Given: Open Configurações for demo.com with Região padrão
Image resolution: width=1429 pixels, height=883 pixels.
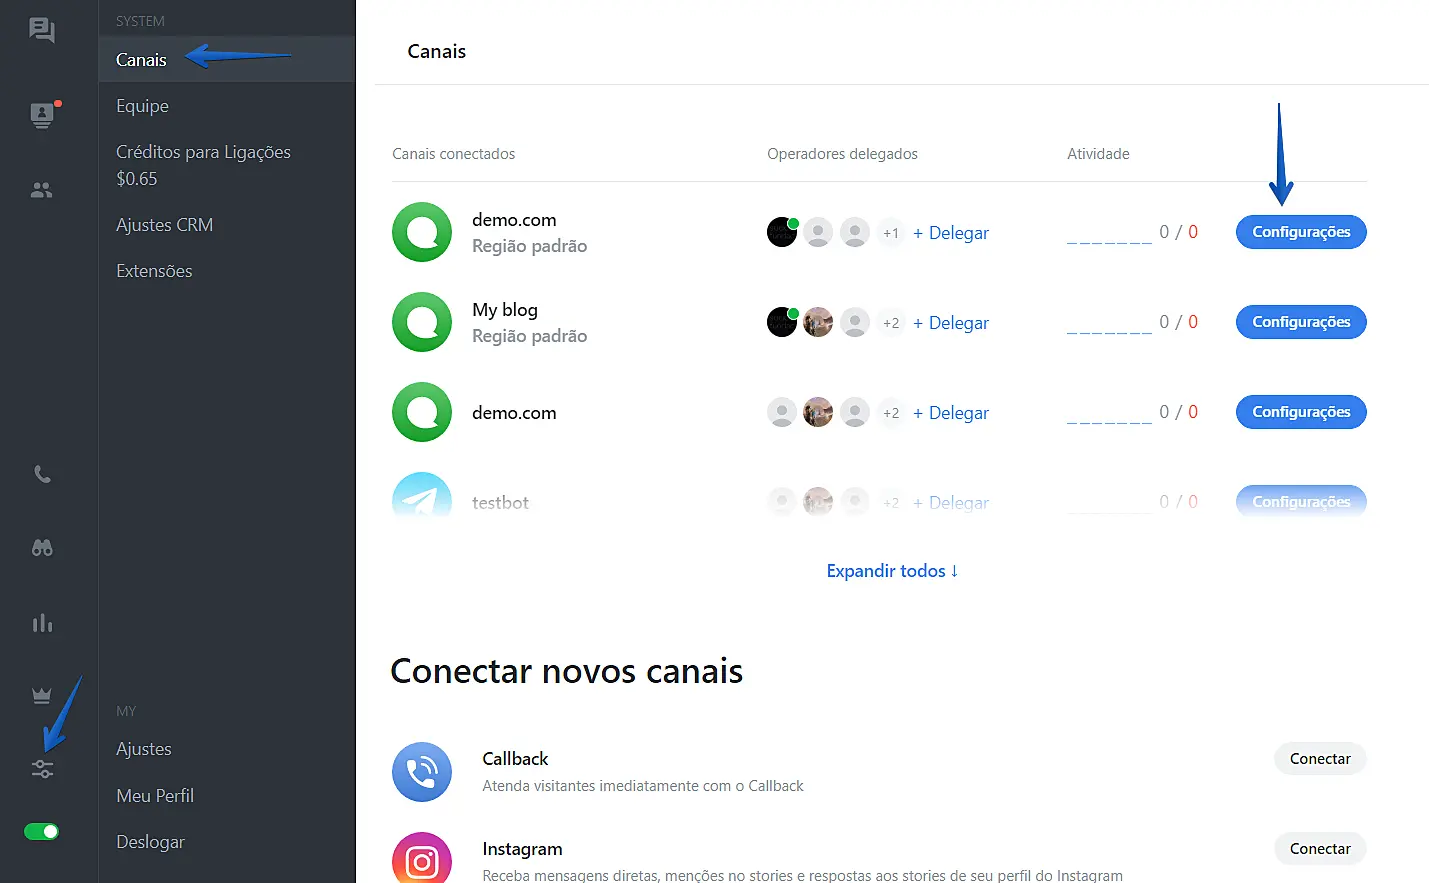Looking at the screenshot, I should tap(1301, 232).
